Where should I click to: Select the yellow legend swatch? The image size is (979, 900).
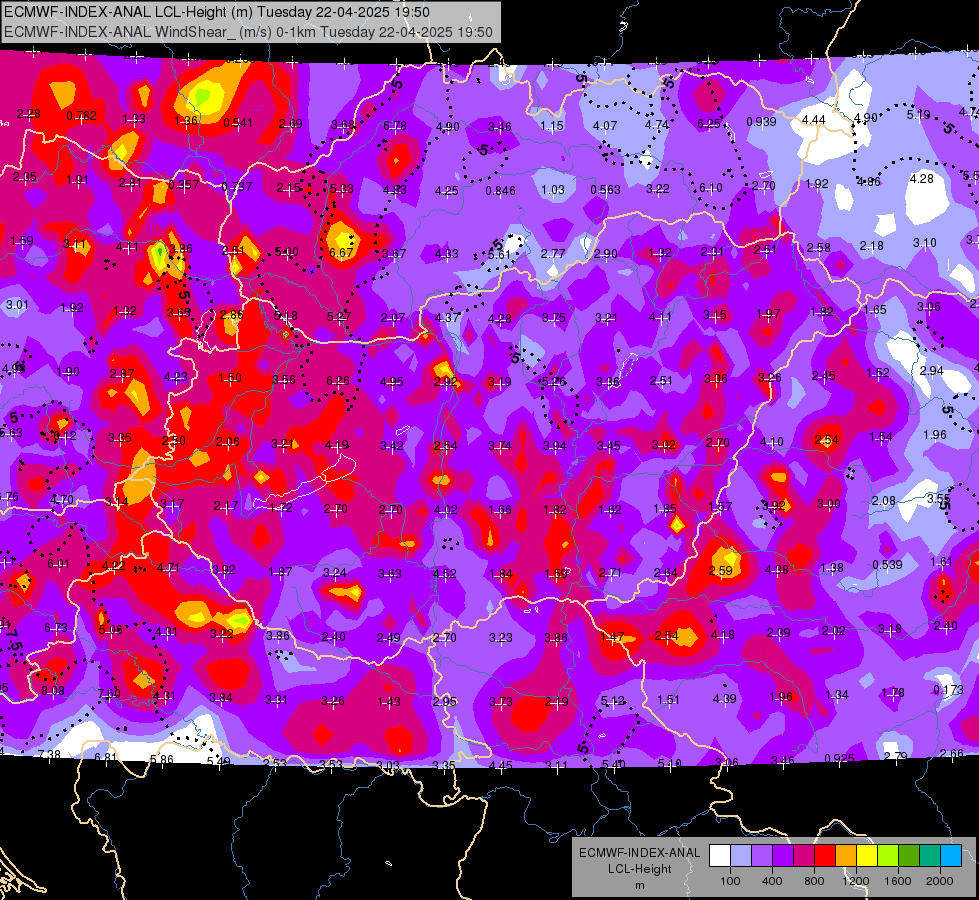(x=867, y=856)
